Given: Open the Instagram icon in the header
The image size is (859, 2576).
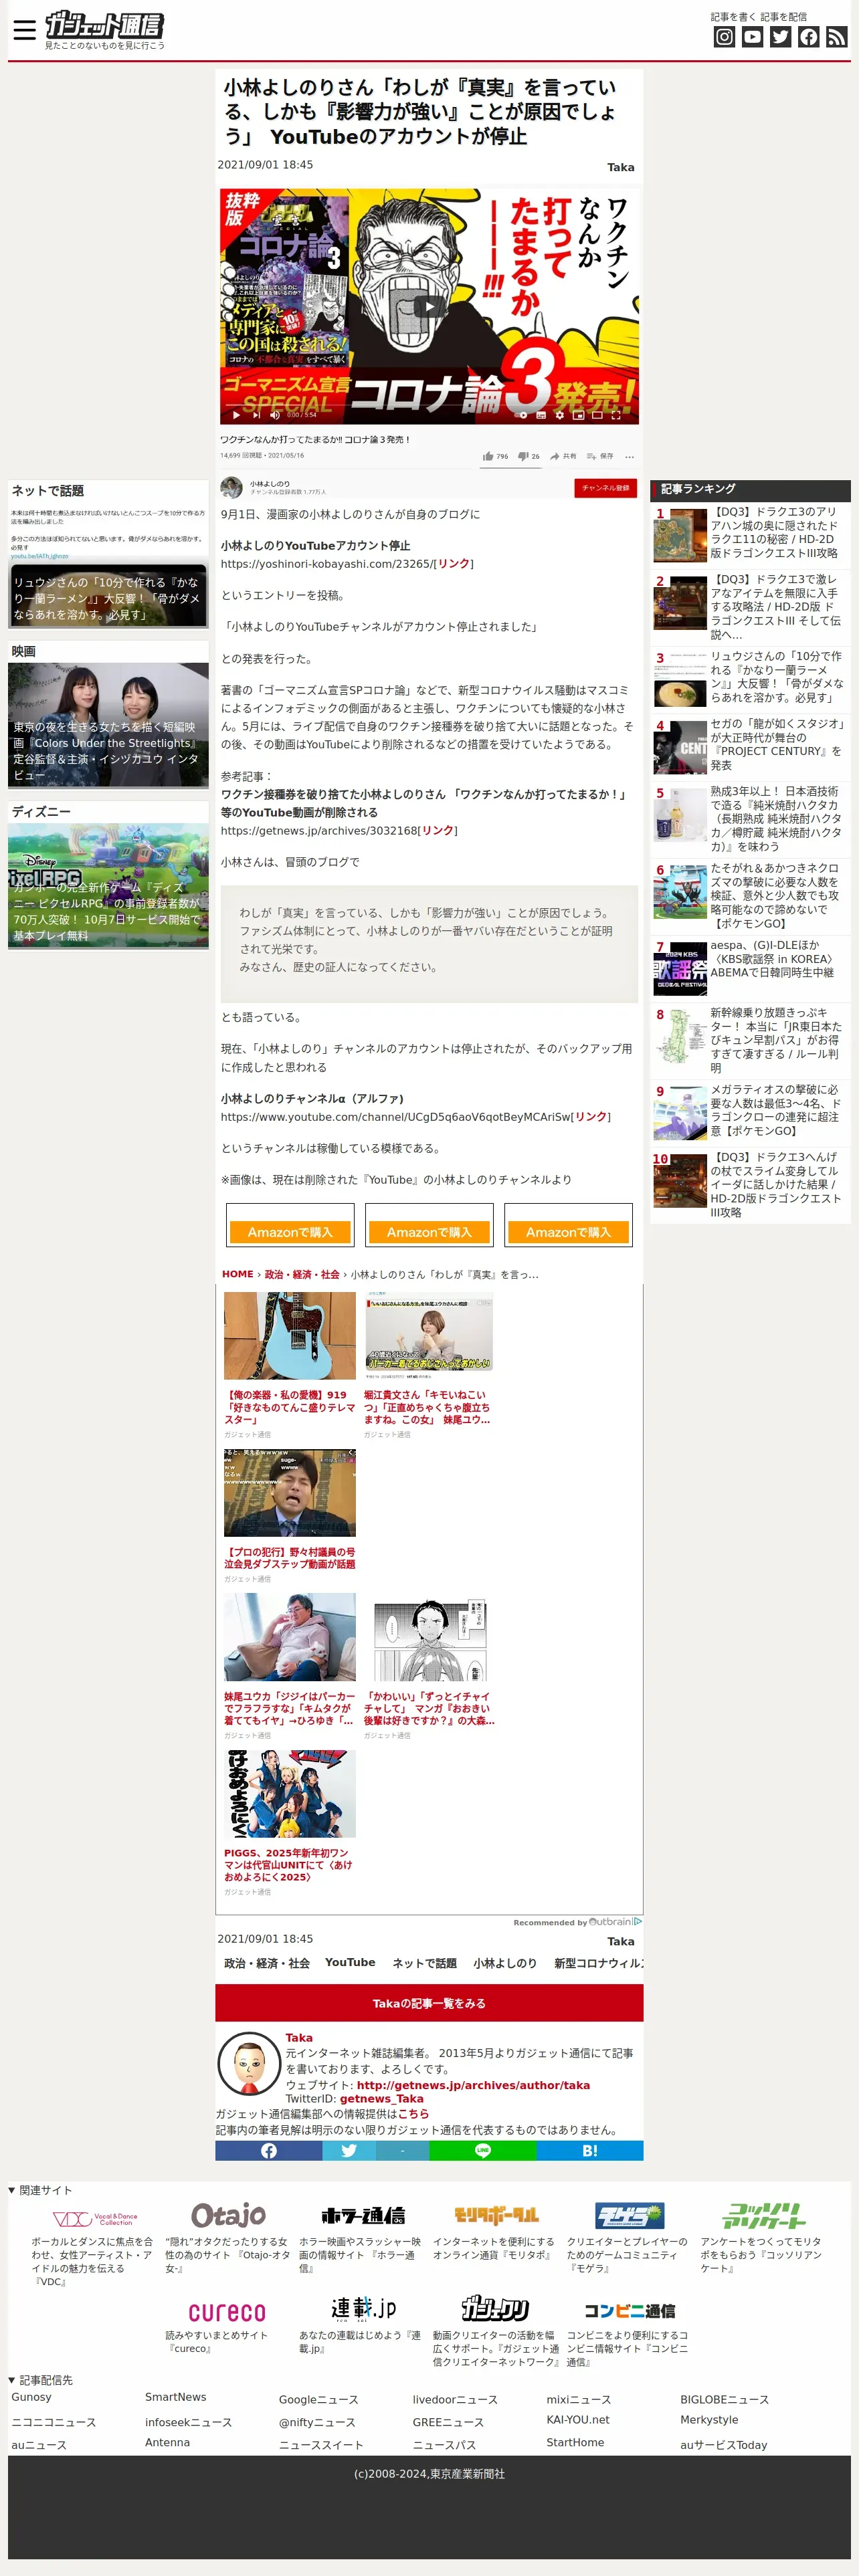Looking at the screenshot, I should (x=725, y=37).
